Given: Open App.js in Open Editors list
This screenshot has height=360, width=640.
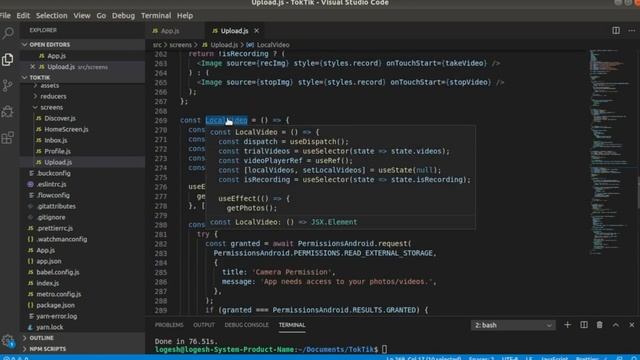Looking at the screenshot, I should [x=83, y=56].
